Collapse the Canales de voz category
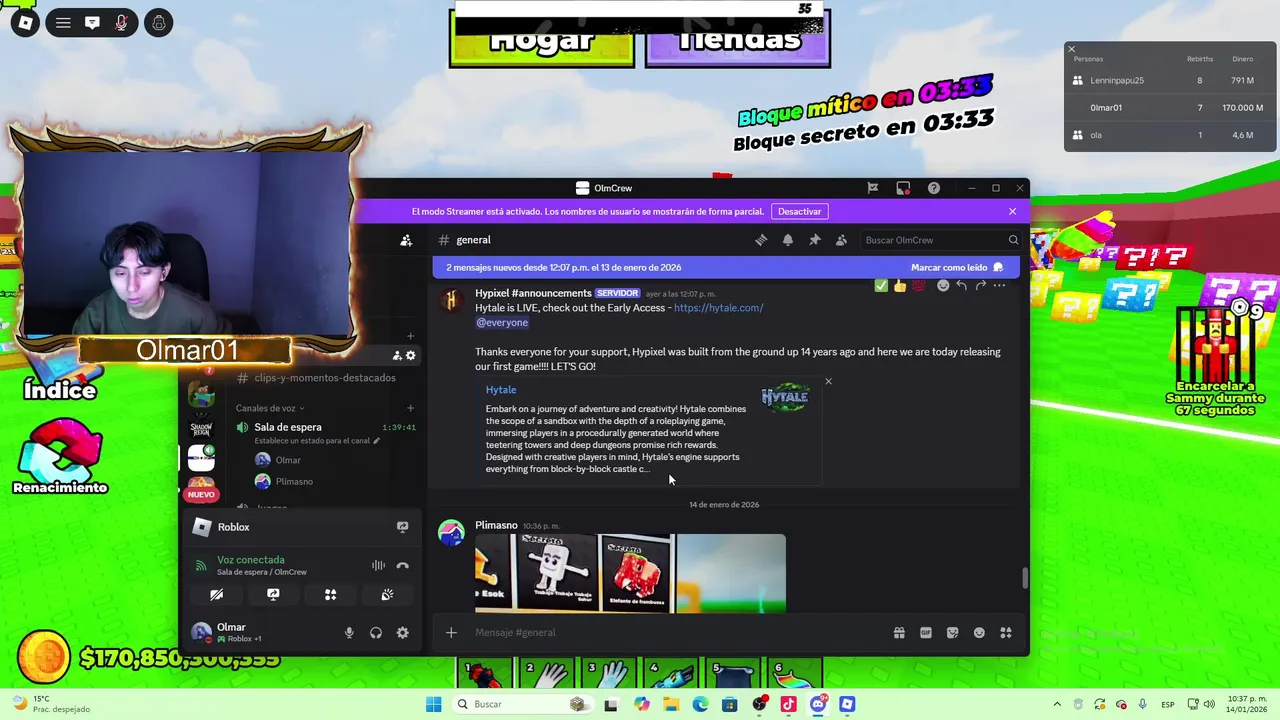Image resolution: width=1280 pixels, height=720 pixels. 270,408
